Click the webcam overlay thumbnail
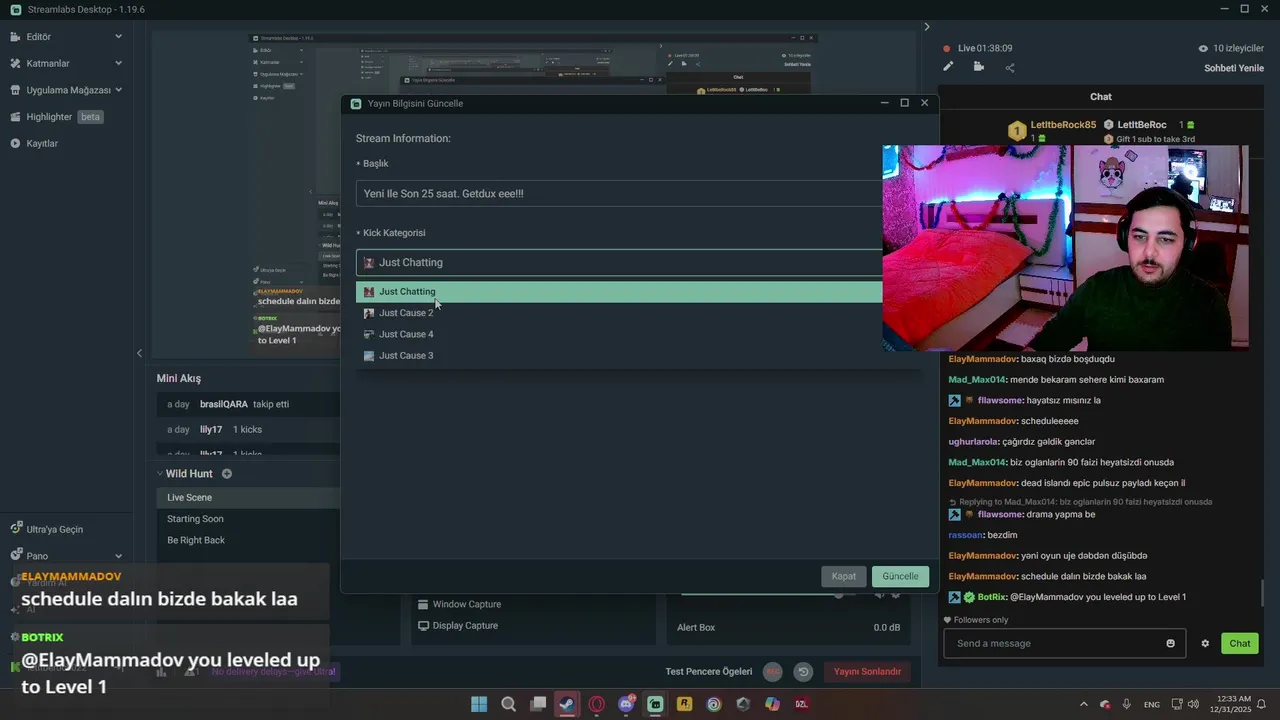 pyautogui.click(x=1065, y=248)
